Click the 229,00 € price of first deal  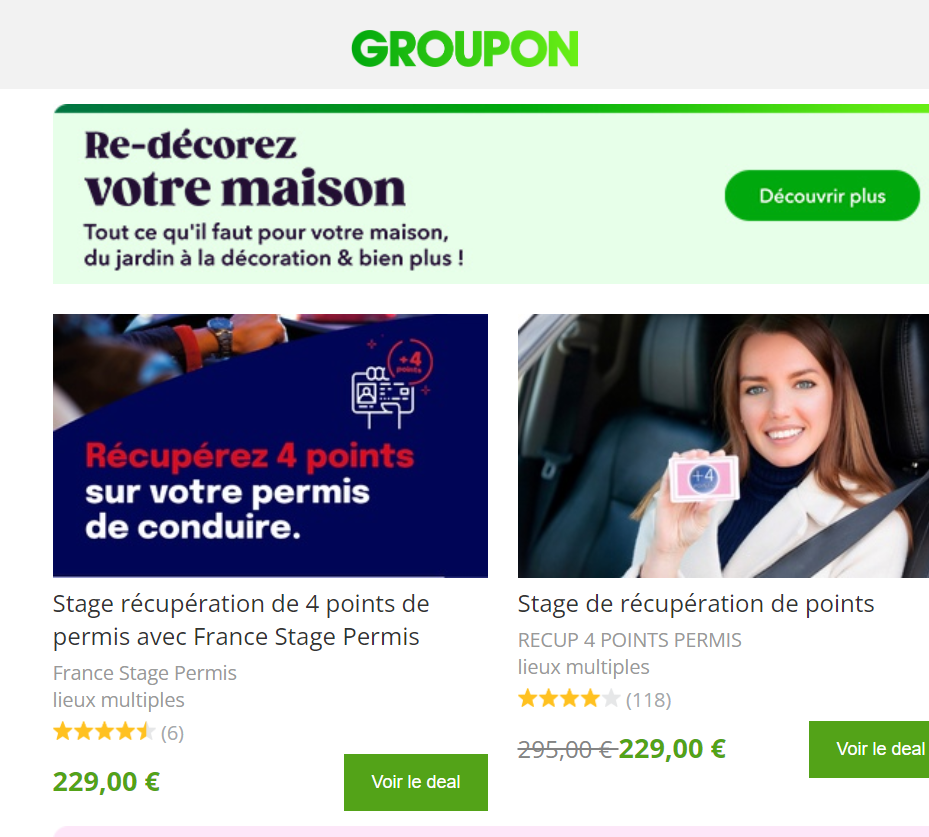[107, 781]
